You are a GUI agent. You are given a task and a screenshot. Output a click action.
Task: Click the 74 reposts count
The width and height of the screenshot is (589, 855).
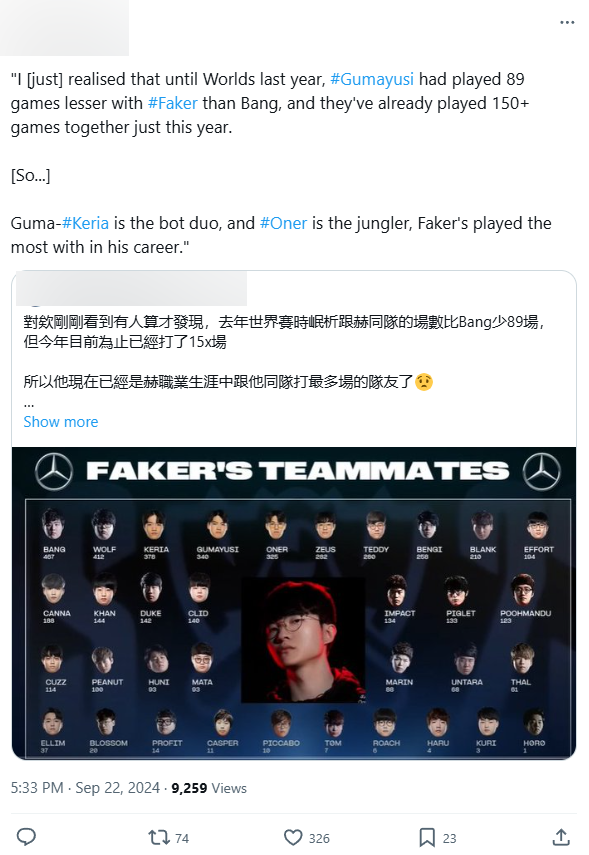click(x=182, y=838)
